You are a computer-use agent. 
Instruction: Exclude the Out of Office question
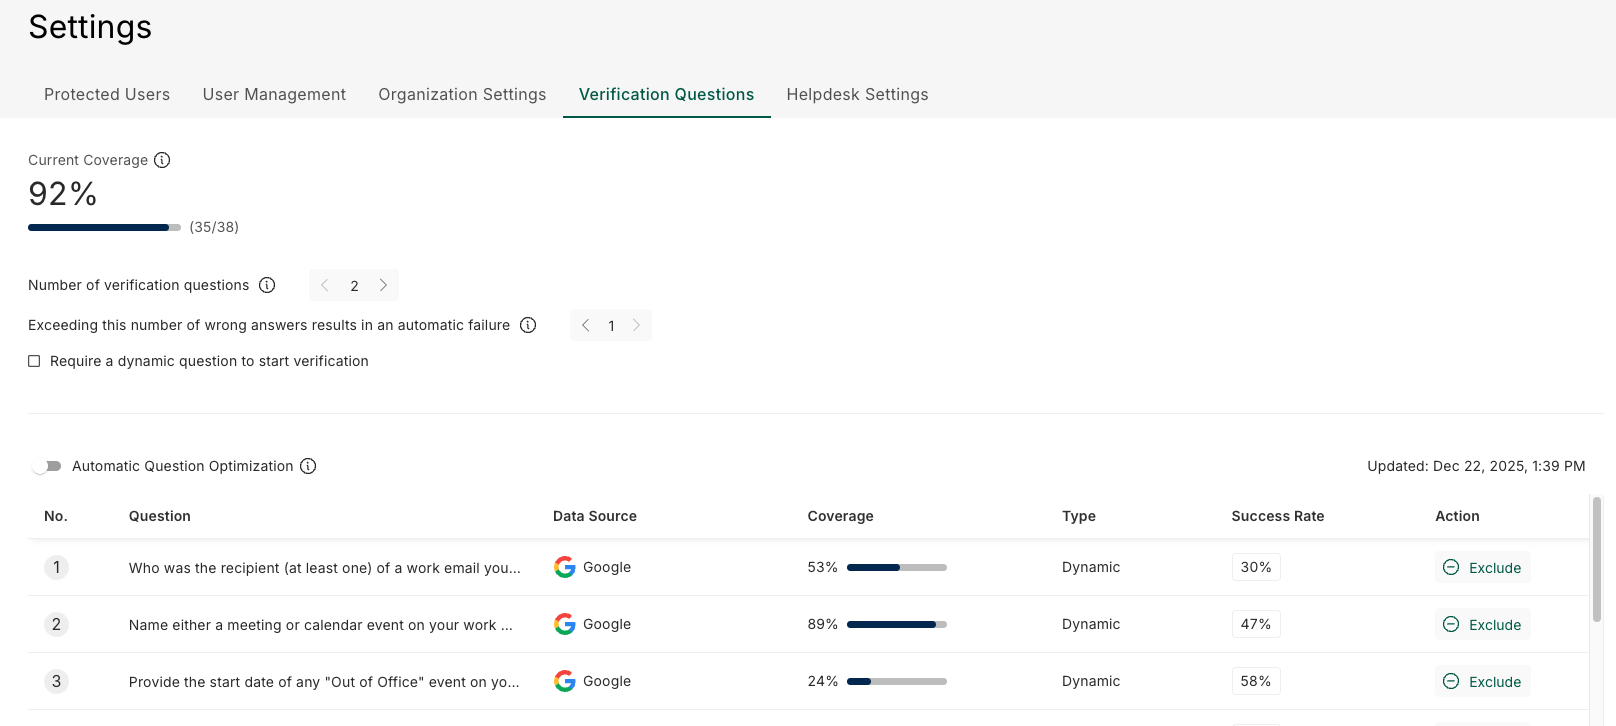pyautogui.click(x=1482, y=681)
